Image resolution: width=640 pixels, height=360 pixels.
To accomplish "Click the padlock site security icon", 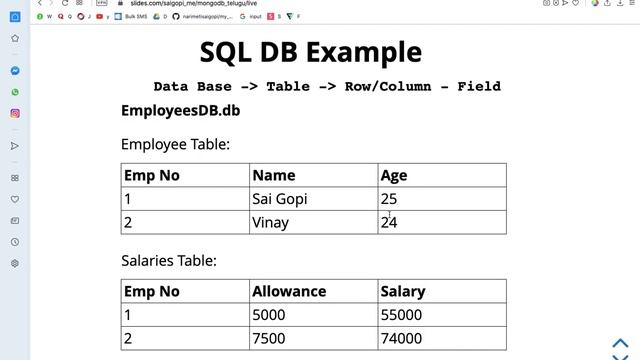I will (x=120, y=3).
